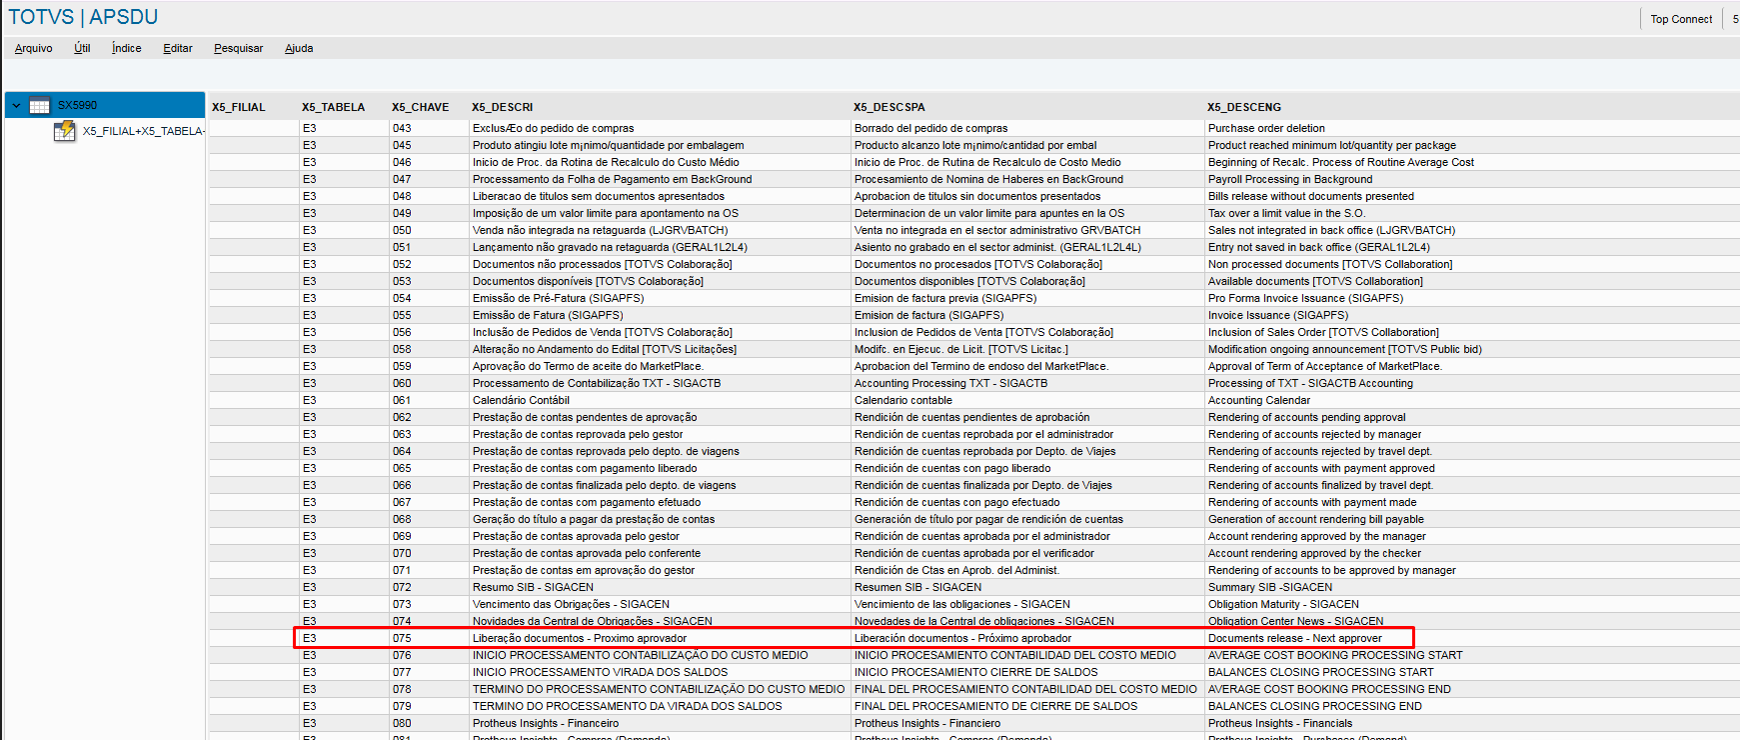Open the Ajuda menu
This screenshot has height=740, width=1740.
click(299, 48)
